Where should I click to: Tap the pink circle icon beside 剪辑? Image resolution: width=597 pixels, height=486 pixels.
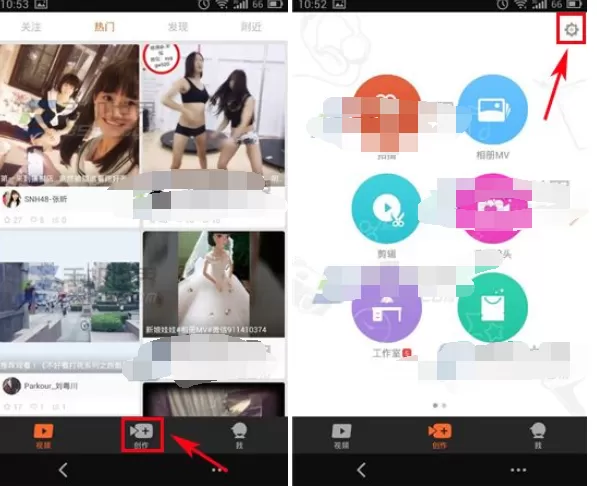(492, 208)
